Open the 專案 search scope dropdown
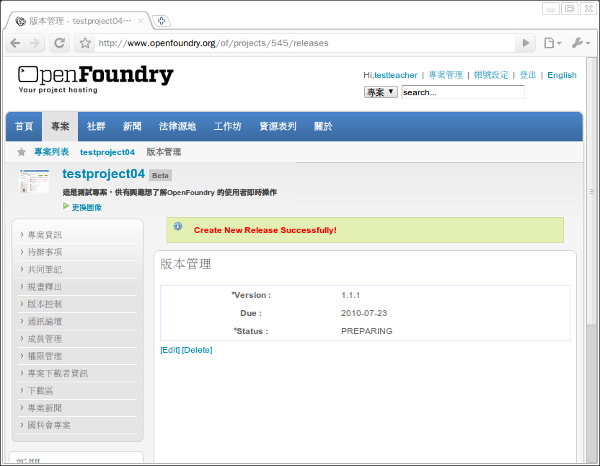 (x=380, y=92)
